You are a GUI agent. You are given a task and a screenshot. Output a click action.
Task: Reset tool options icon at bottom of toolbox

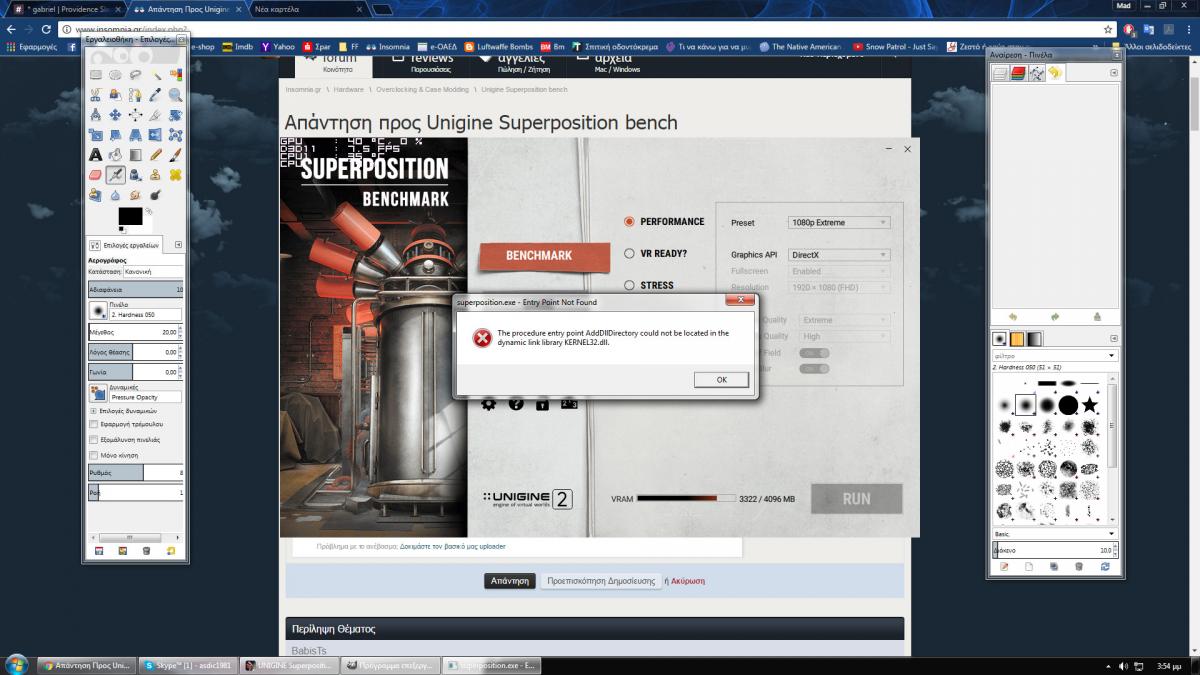172,550
